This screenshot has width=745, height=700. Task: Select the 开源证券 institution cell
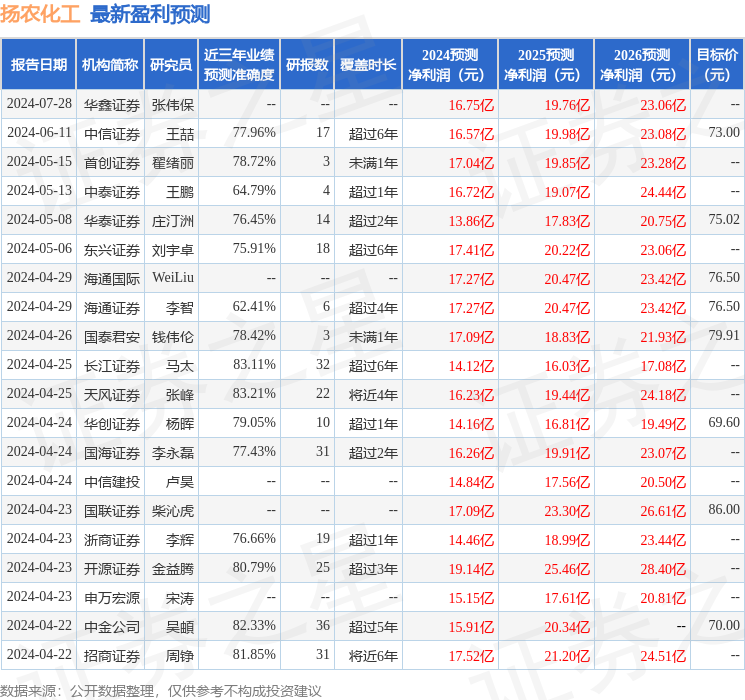pyautogui.click(x=112, y=569)
